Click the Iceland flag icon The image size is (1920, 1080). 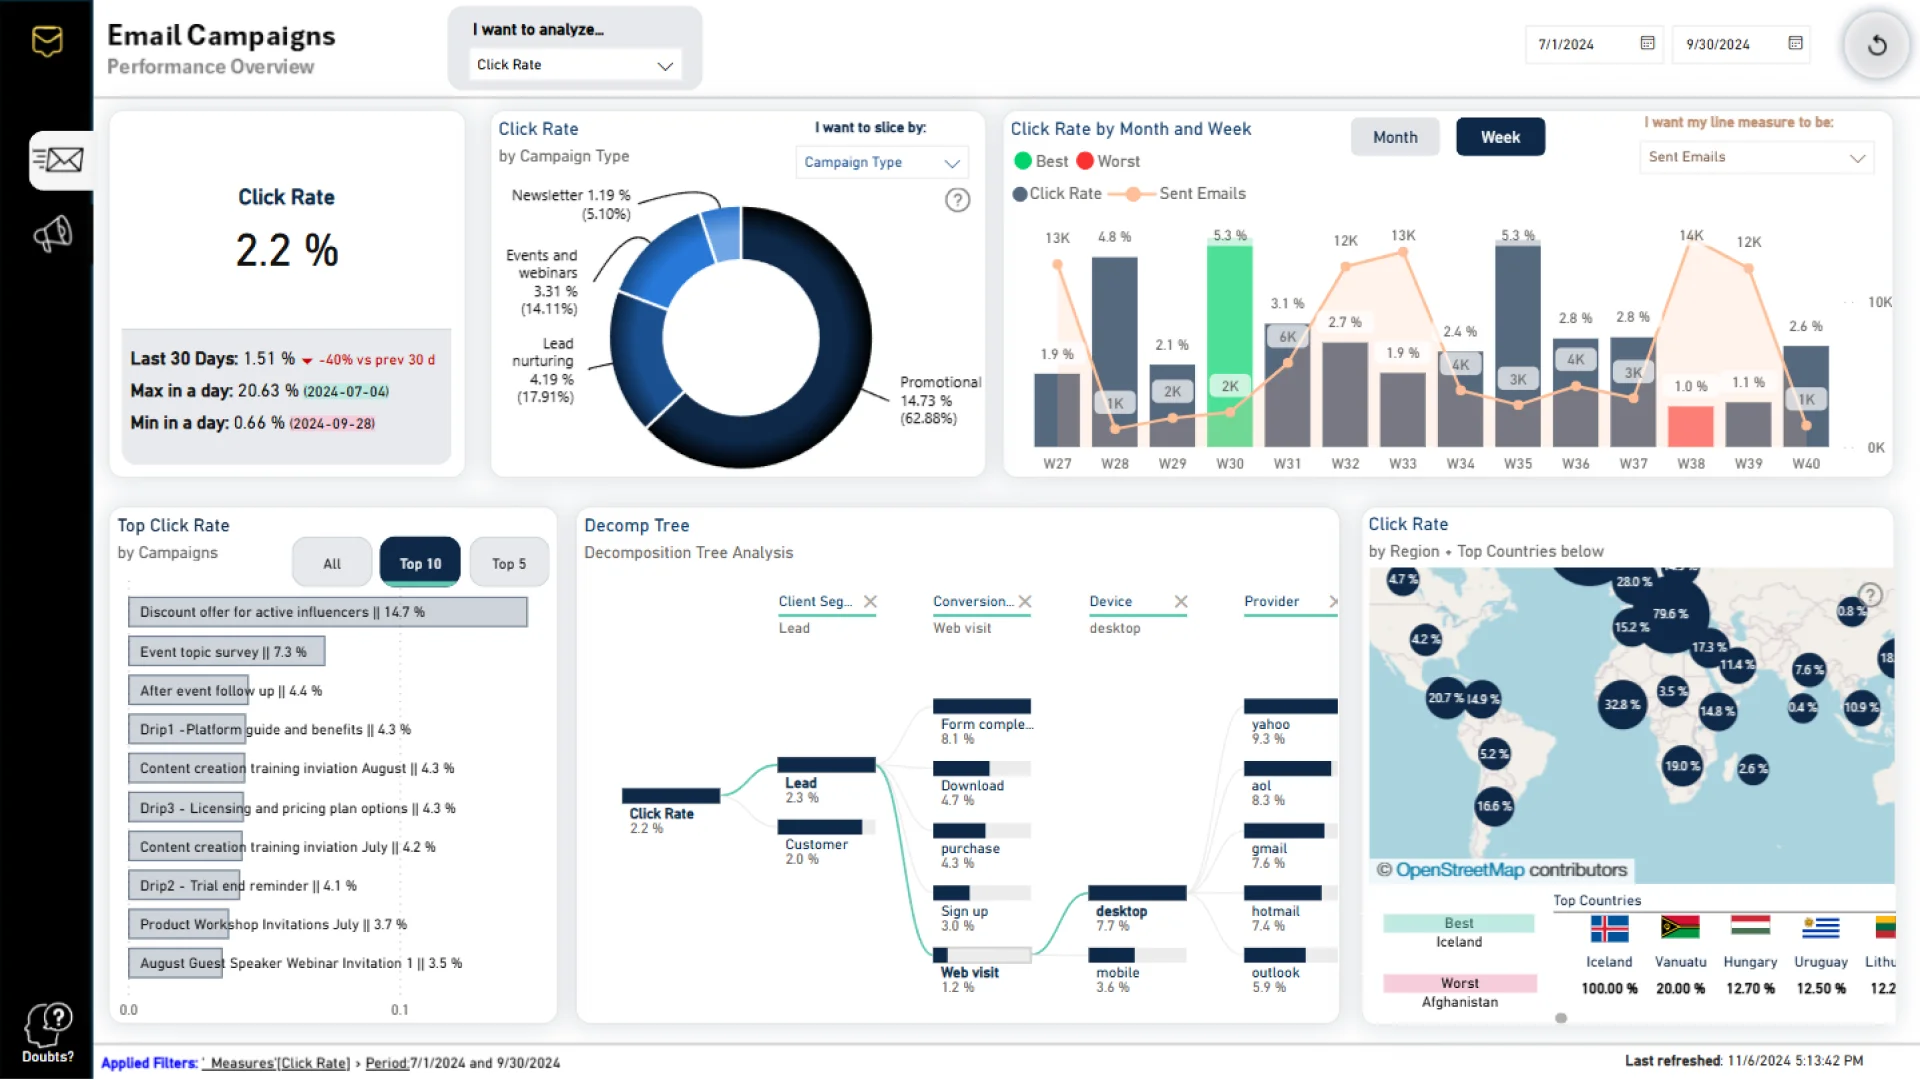coord(1609,929)
